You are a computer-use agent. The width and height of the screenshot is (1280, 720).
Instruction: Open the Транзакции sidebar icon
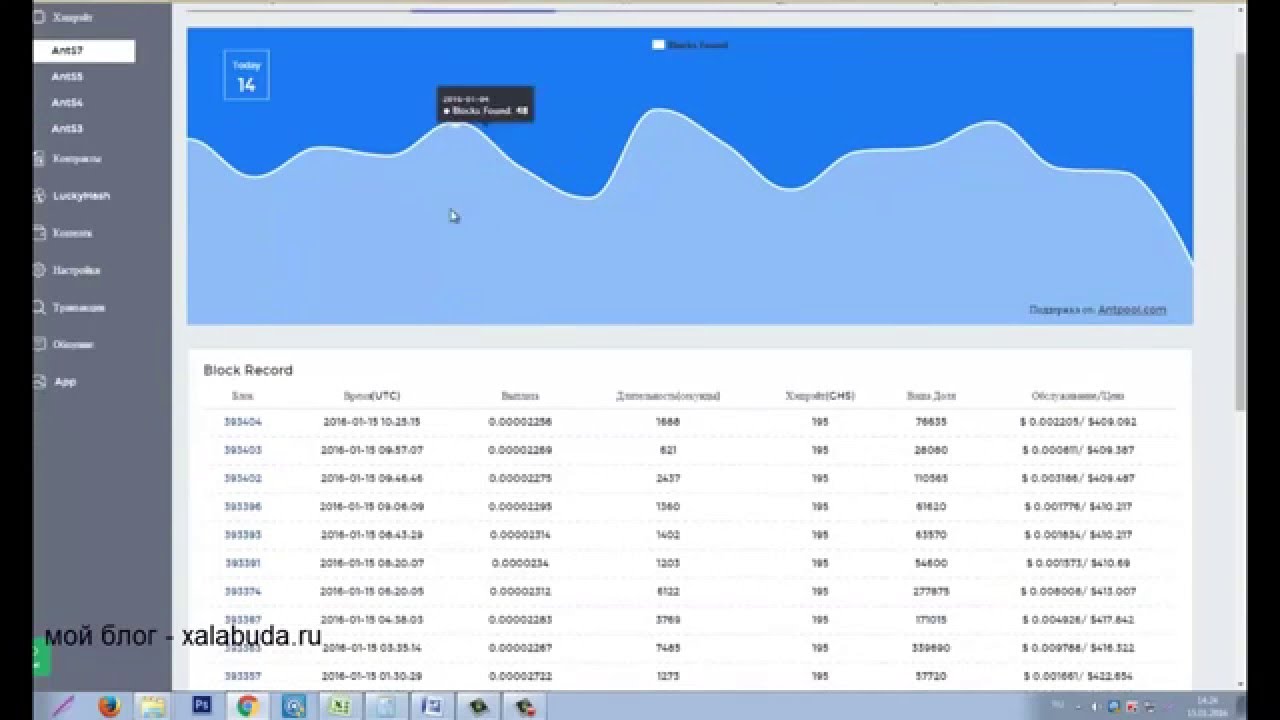(40, 307)
